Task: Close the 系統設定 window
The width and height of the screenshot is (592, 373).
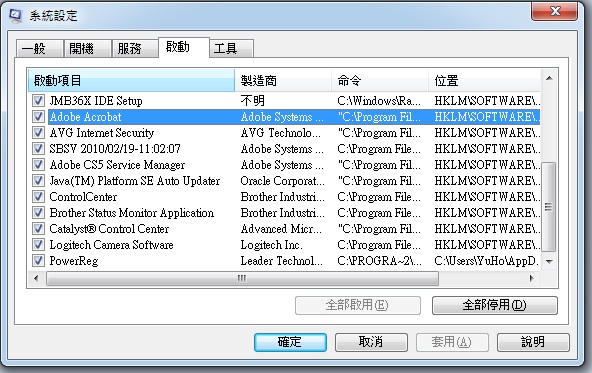Action: (554, 11)
